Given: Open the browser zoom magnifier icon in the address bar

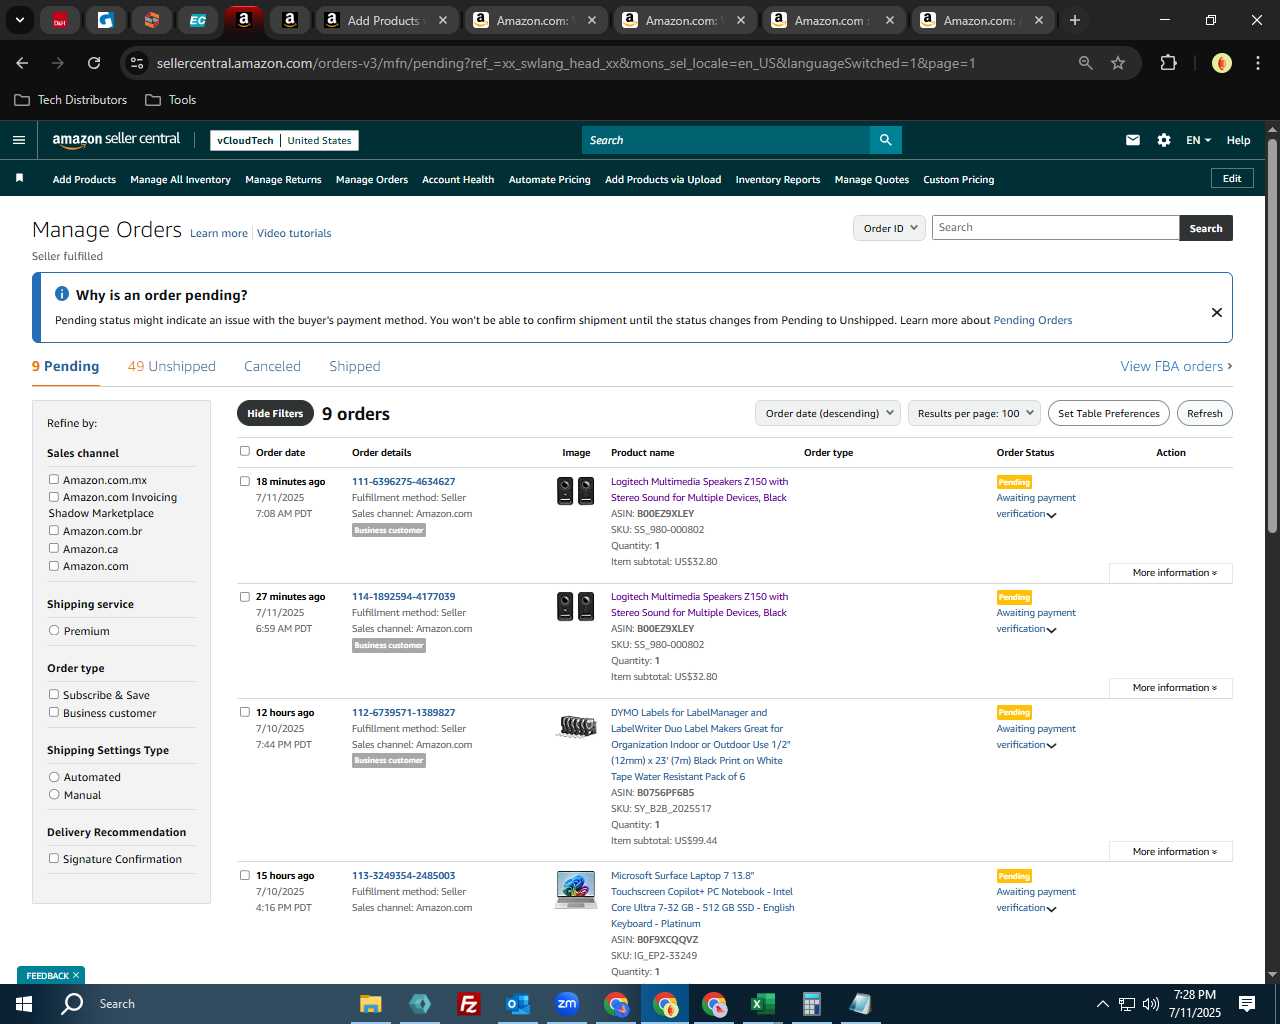Looking at the screenshot, I should click(x=1086, y=63).
